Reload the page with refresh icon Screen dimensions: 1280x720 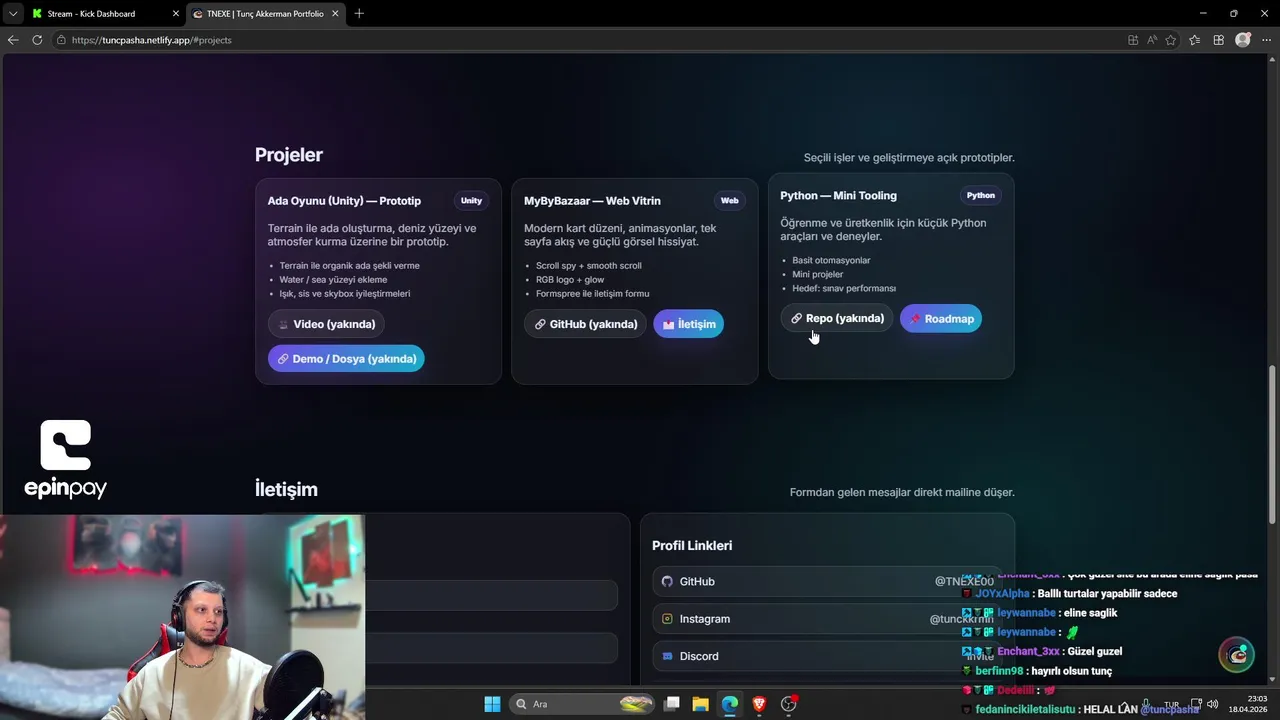(37, 40)
